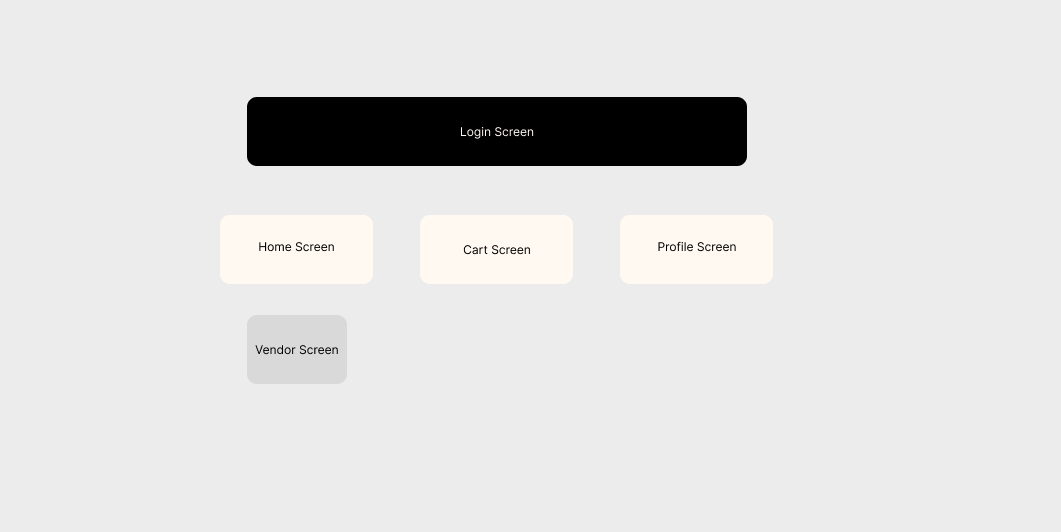The height and width of the screenshot is (532, 1061).
Task: Click the Login Screen text label
Action: [497, 132]
